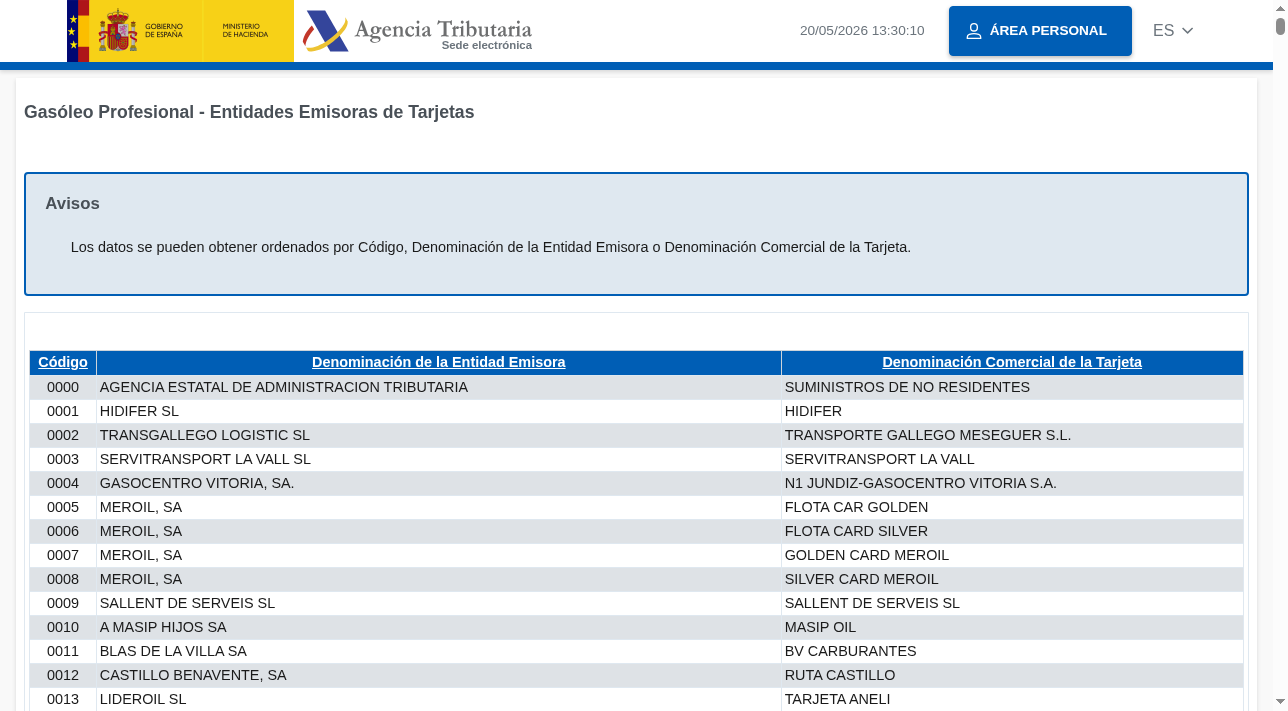Screen dimensions: 1288x711
Task: Click the Ministerio de Hacienda logo
Action: coord(248,31)
